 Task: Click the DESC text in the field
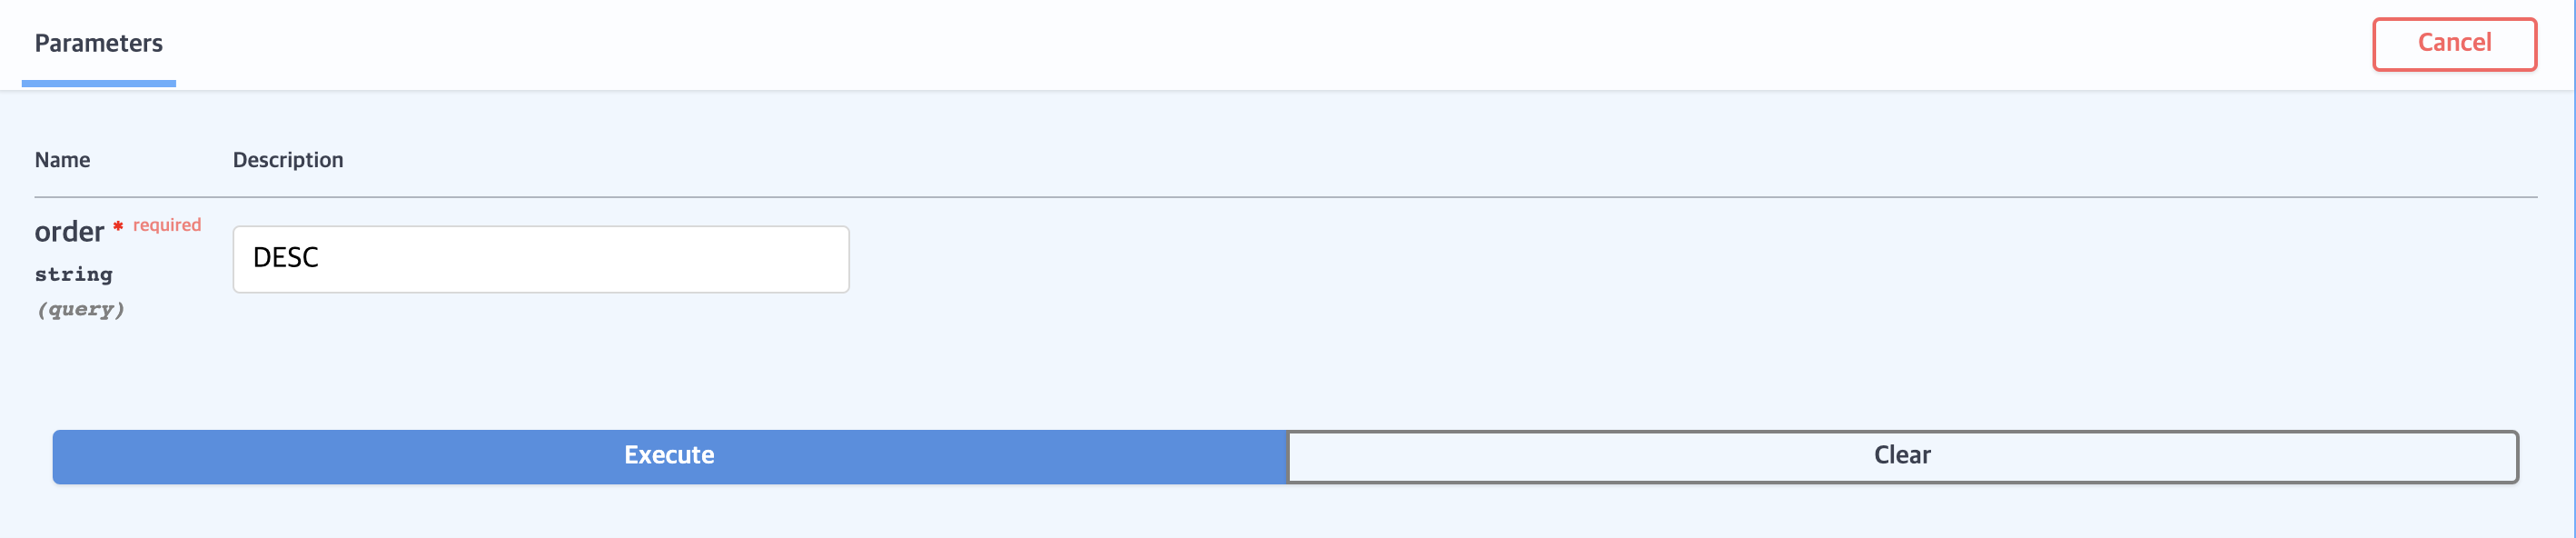tap(286, 258)
